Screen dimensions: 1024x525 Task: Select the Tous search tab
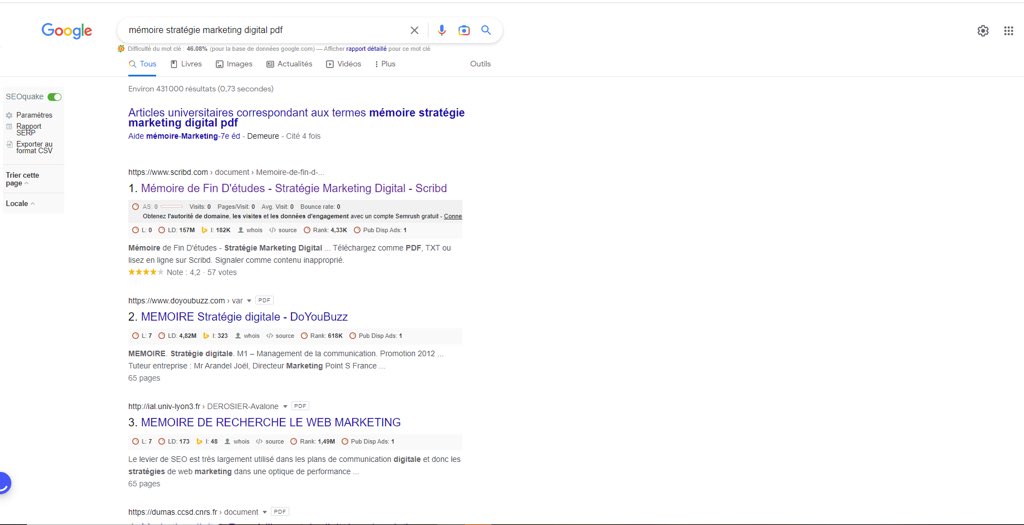tap(142, 64)
